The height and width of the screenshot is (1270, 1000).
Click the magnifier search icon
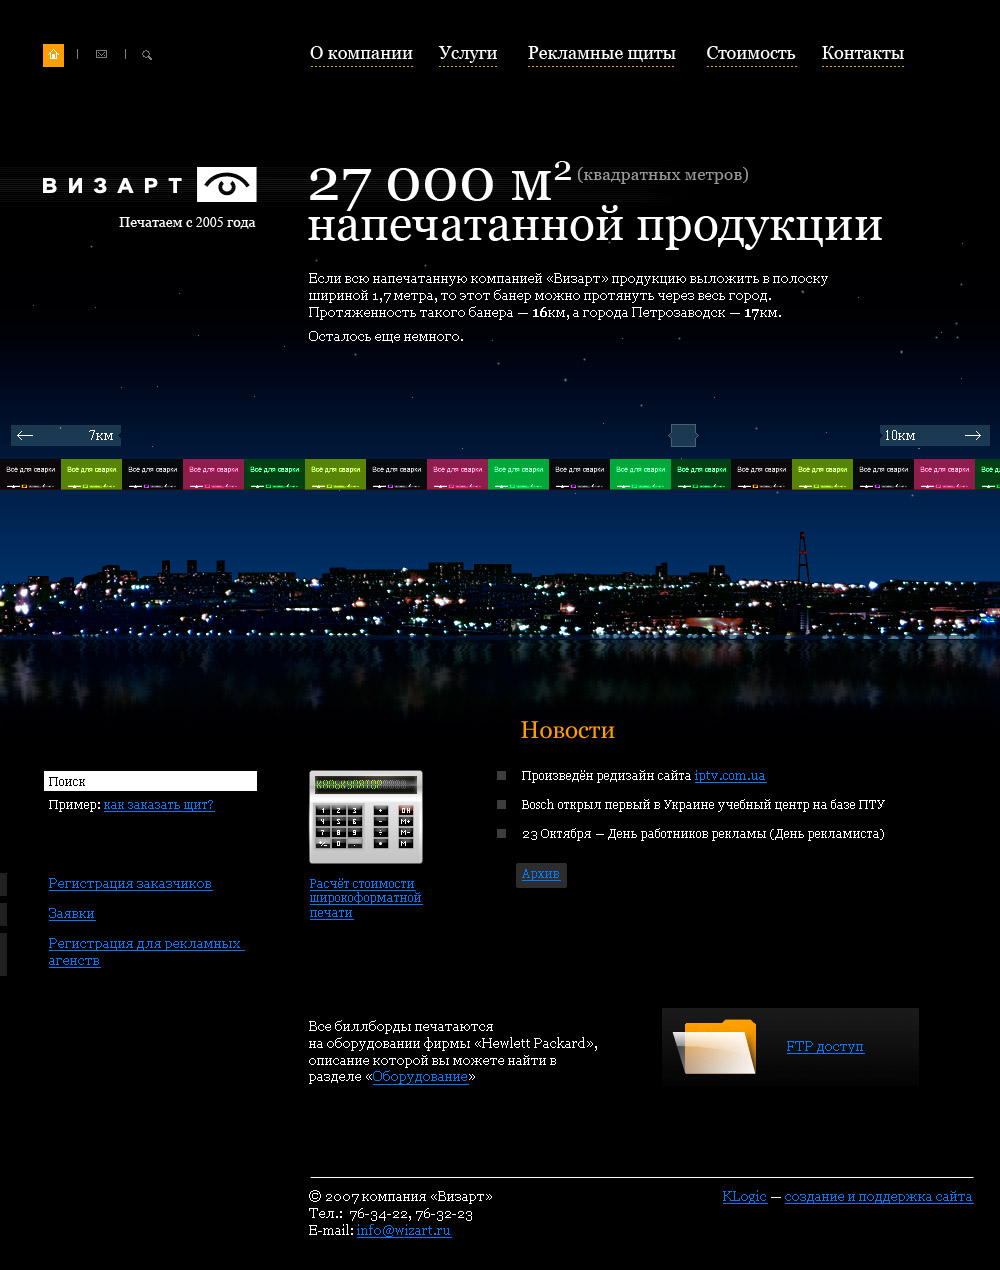pos(147,55)
